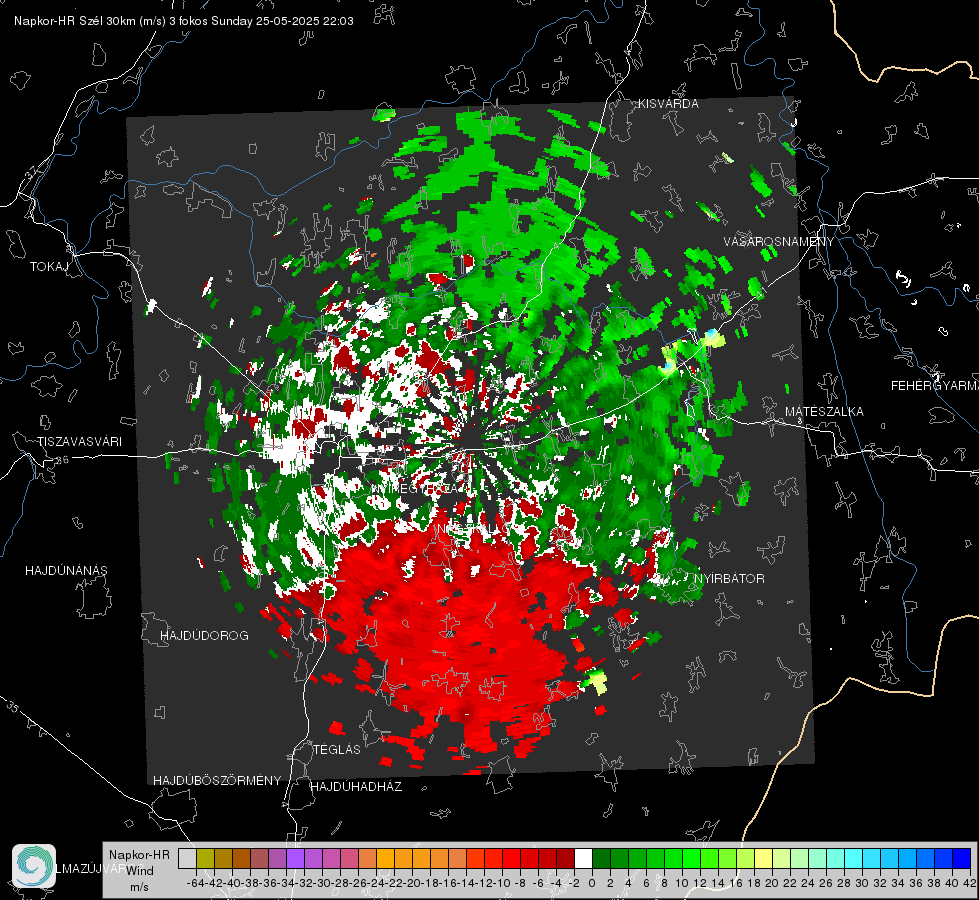Click the cyan swatch between 28 and 30
Viewport: 979px width, 900px height.
tap(854, 859)
